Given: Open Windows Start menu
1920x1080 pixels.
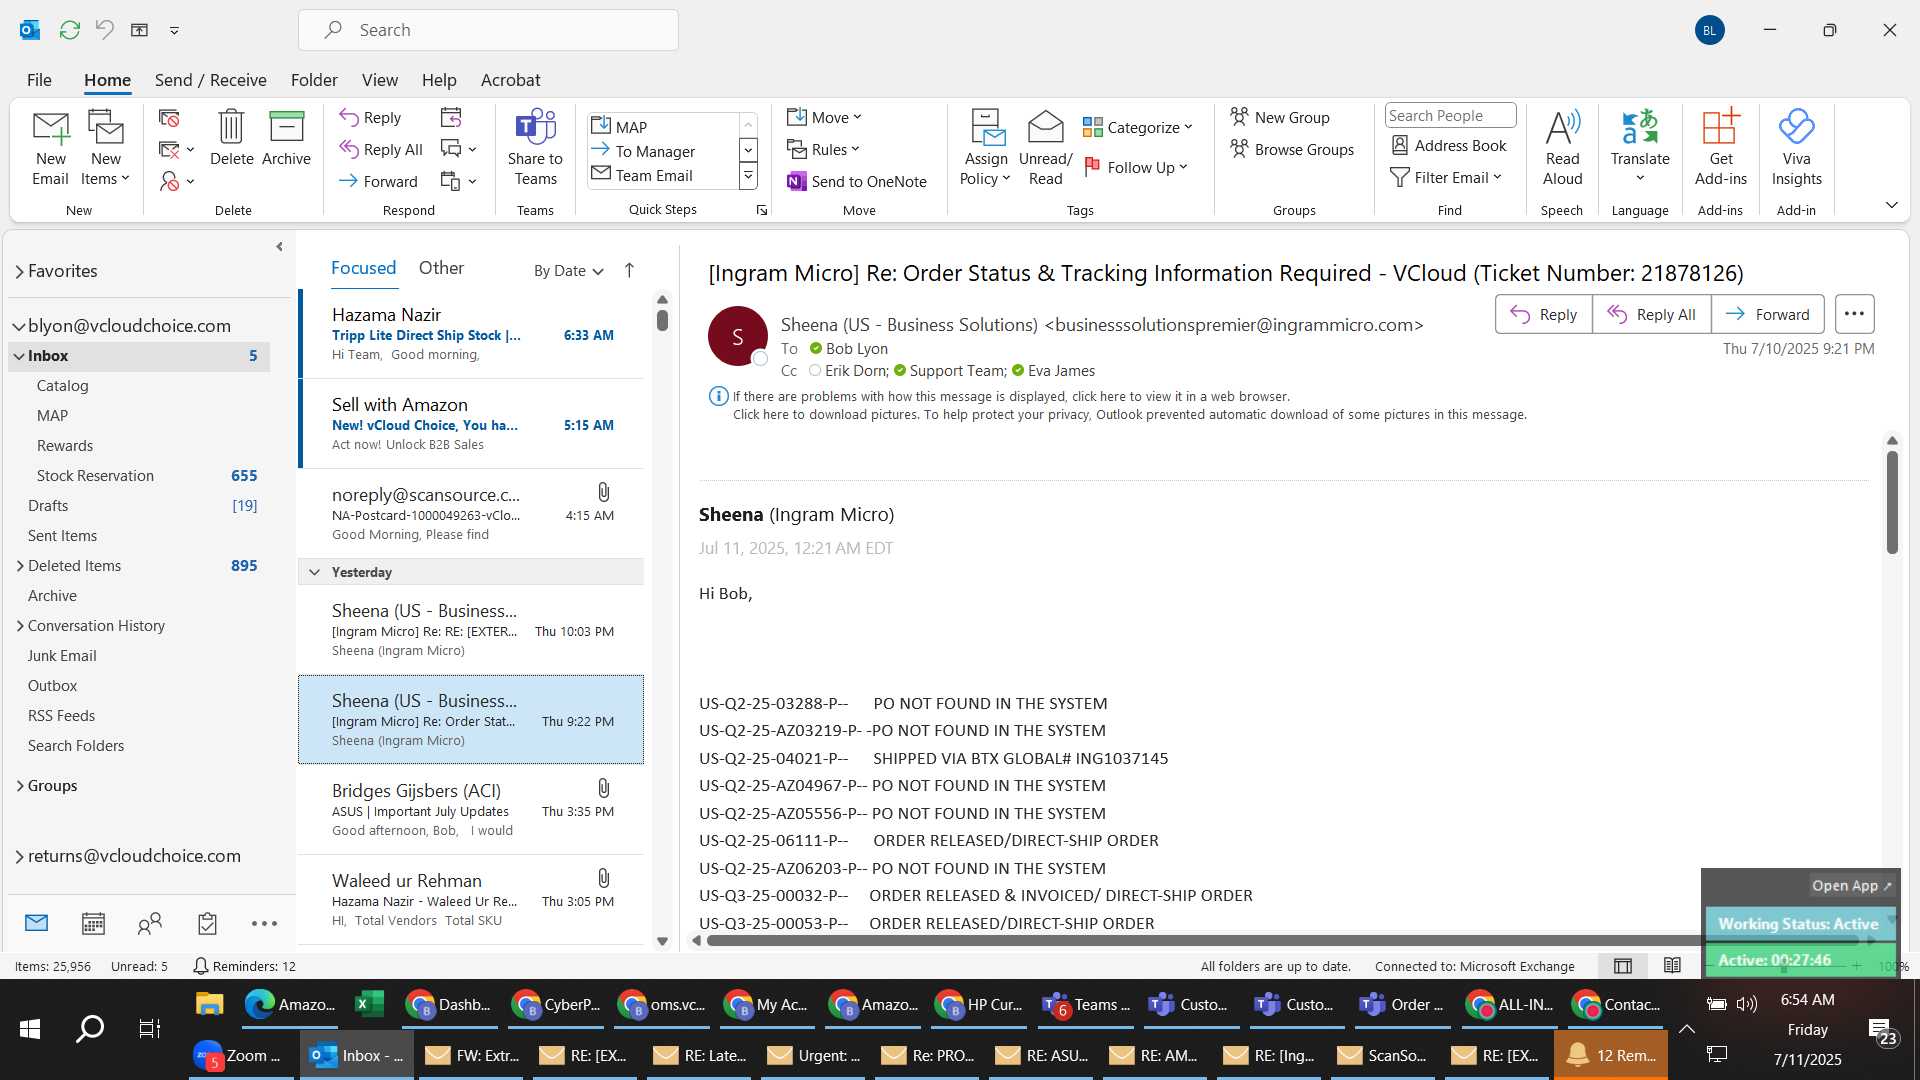Looking at the screenshot, I should pyautogui.click(x=30, y=1029).
